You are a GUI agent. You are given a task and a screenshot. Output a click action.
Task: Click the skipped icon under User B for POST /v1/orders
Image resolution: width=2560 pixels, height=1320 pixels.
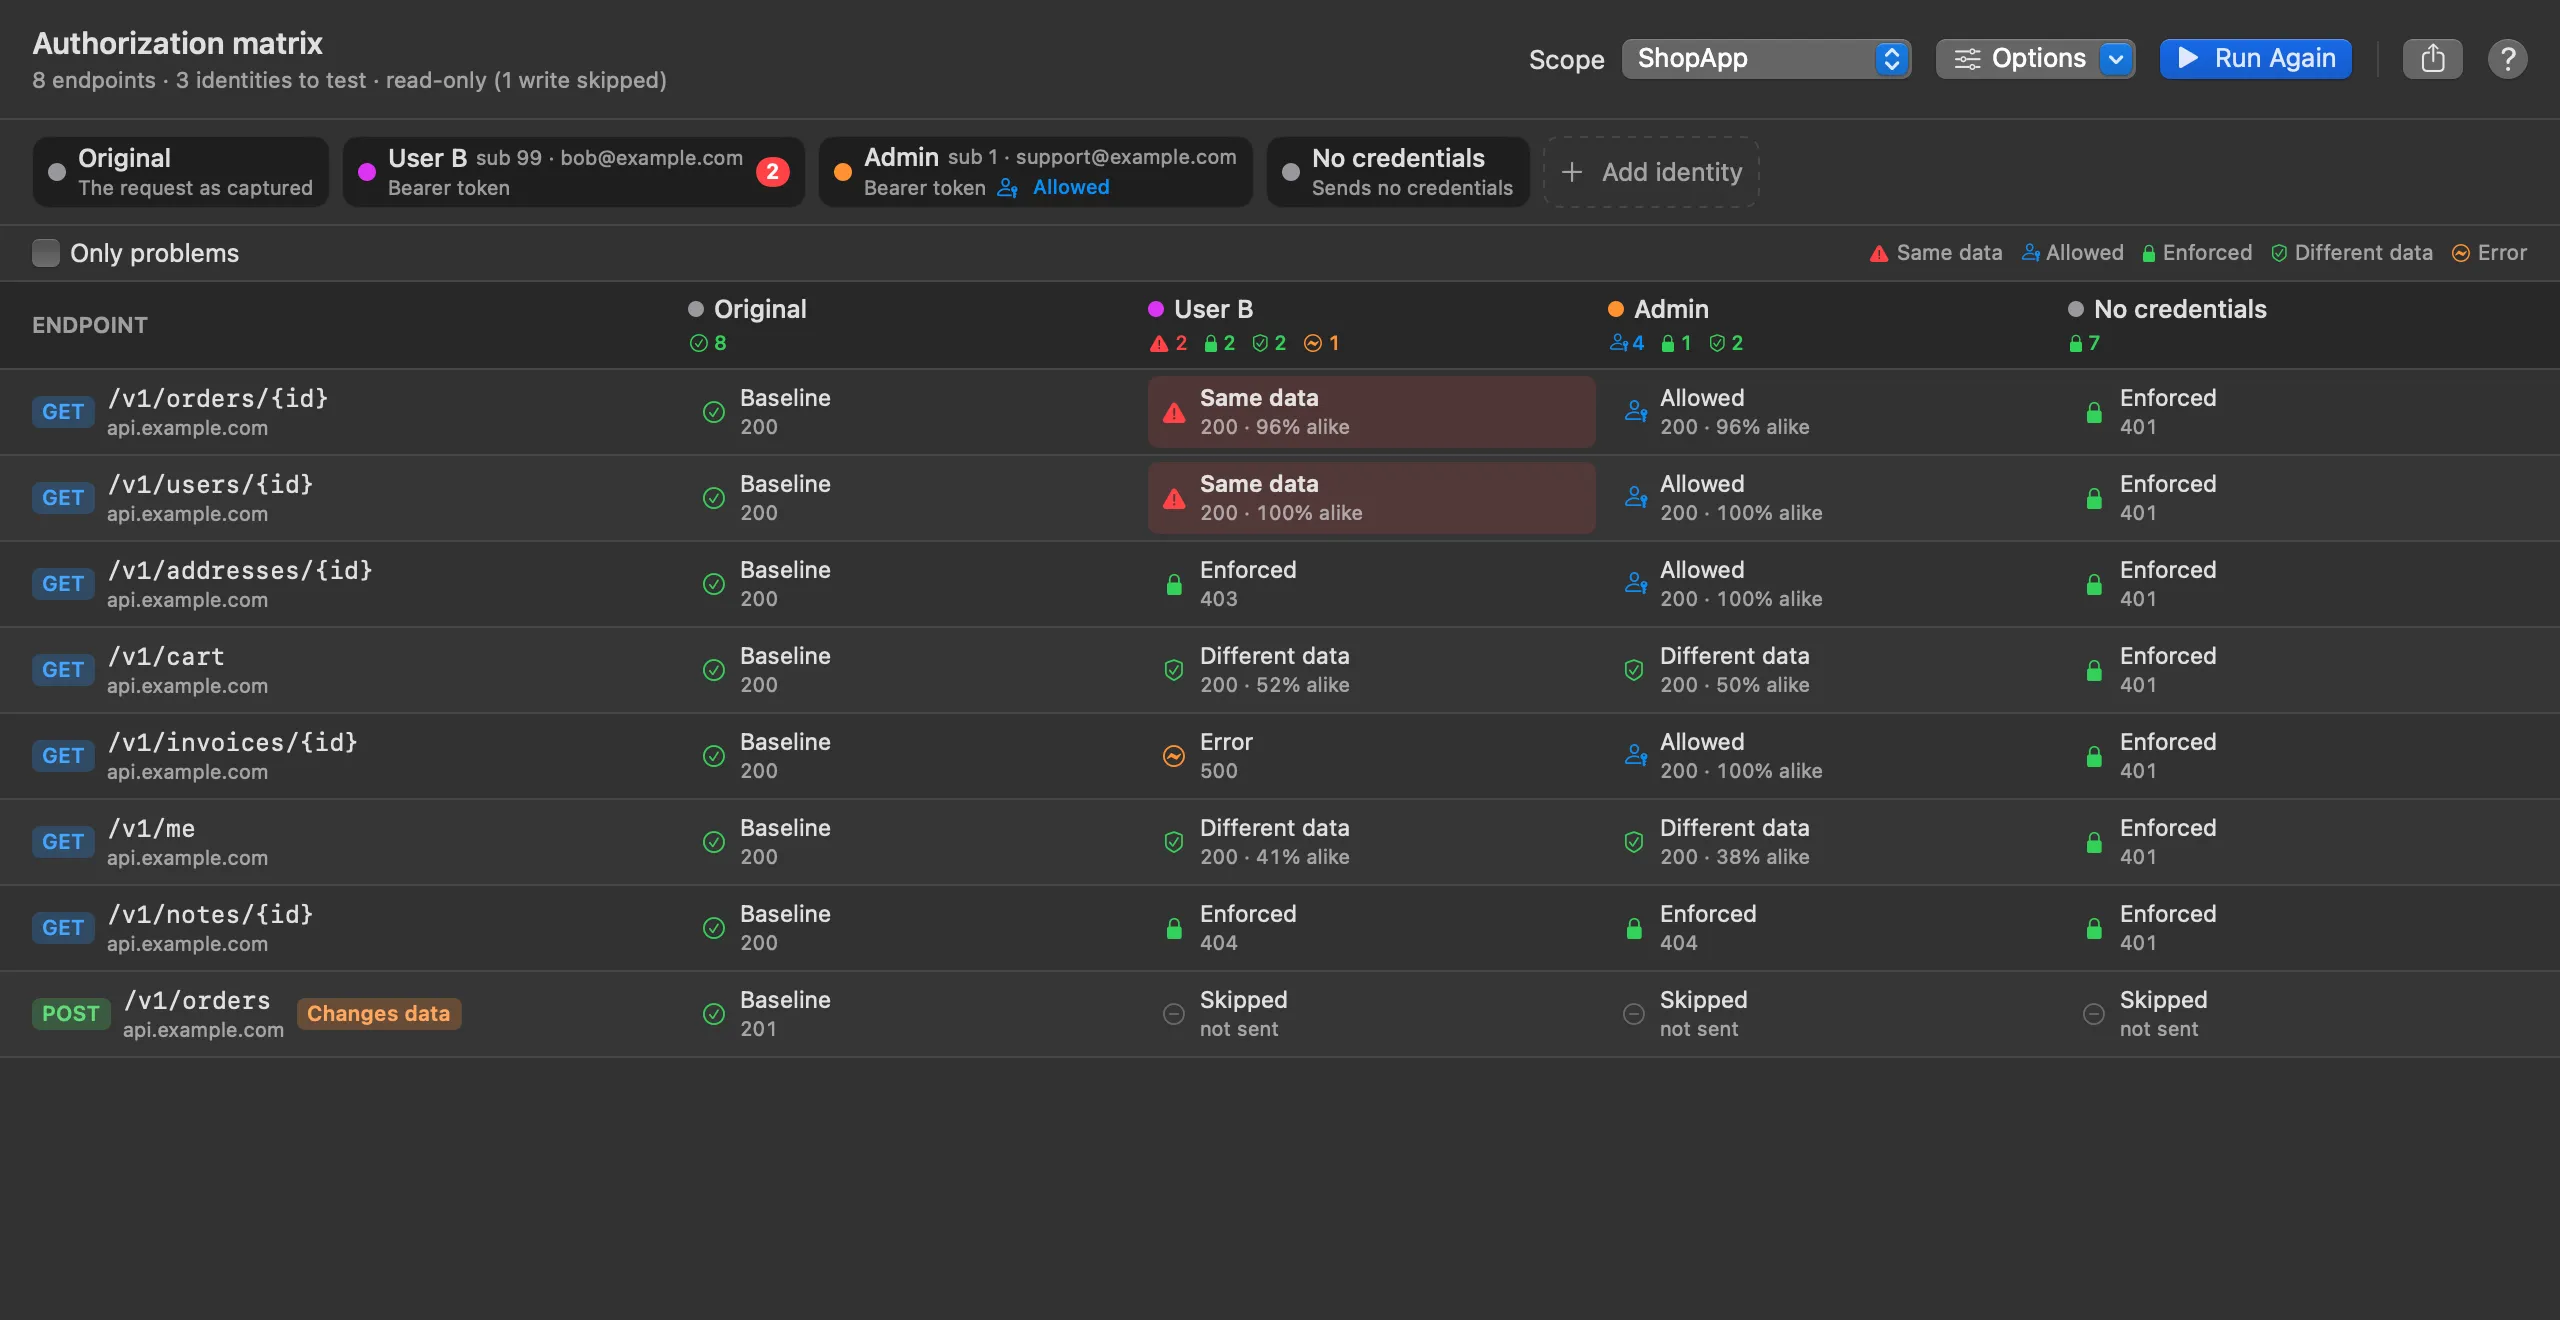(1174, 1014)
